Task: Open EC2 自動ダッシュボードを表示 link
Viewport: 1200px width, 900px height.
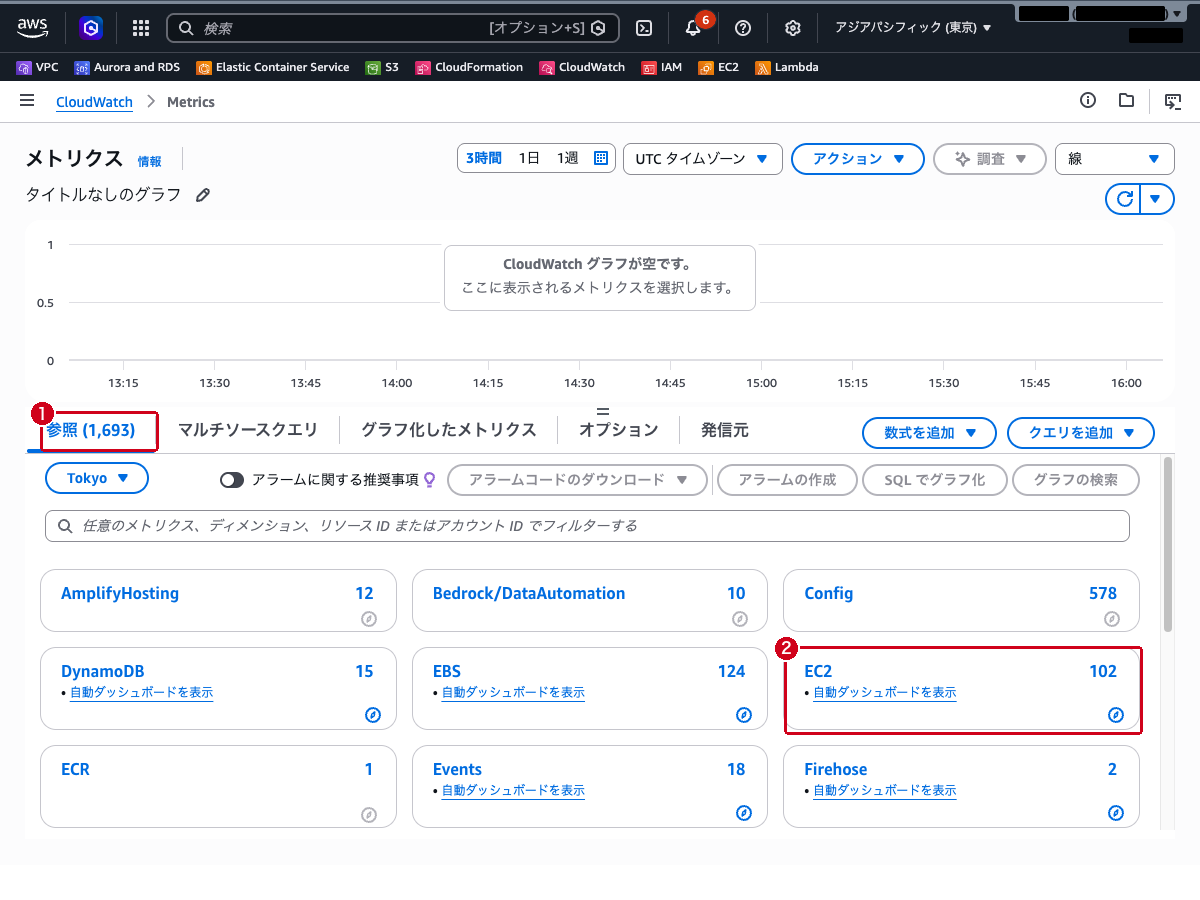Action: click(885, 692)
